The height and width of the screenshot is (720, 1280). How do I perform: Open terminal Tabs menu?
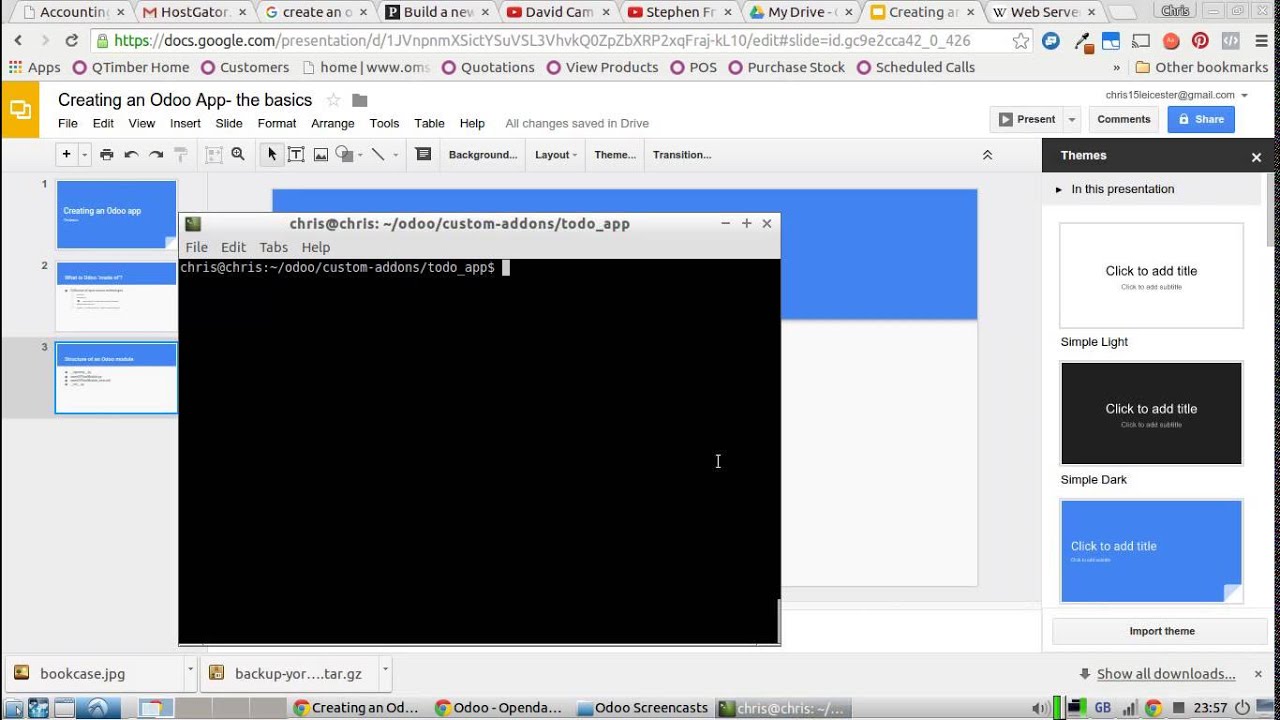coord(274,247)
